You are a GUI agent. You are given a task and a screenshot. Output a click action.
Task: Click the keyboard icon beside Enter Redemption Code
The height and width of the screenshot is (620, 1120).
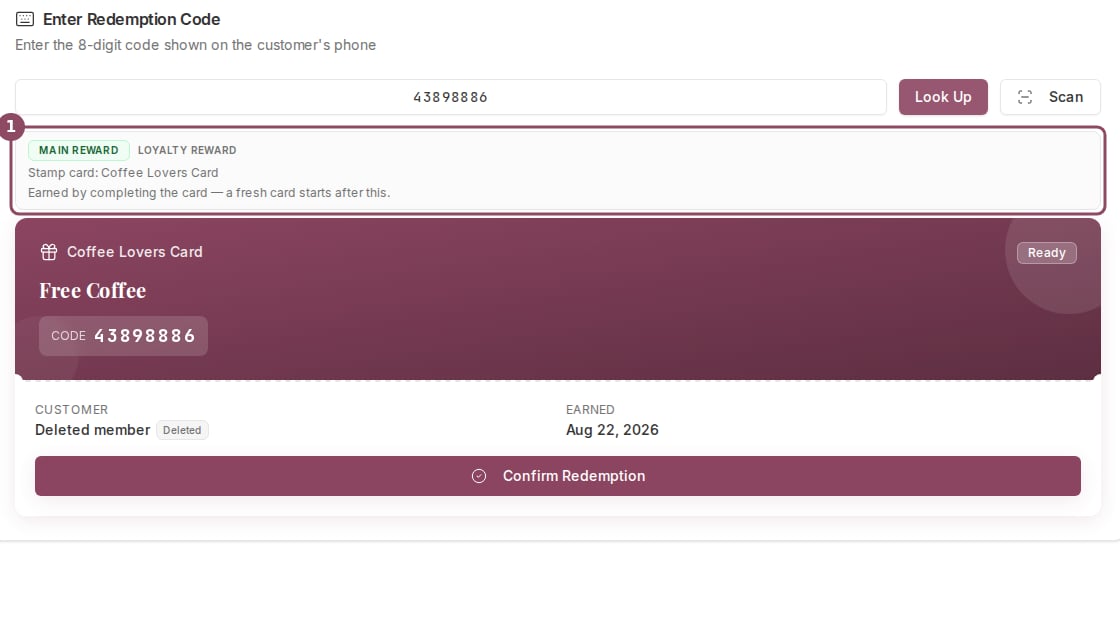[x=24, y=19]
